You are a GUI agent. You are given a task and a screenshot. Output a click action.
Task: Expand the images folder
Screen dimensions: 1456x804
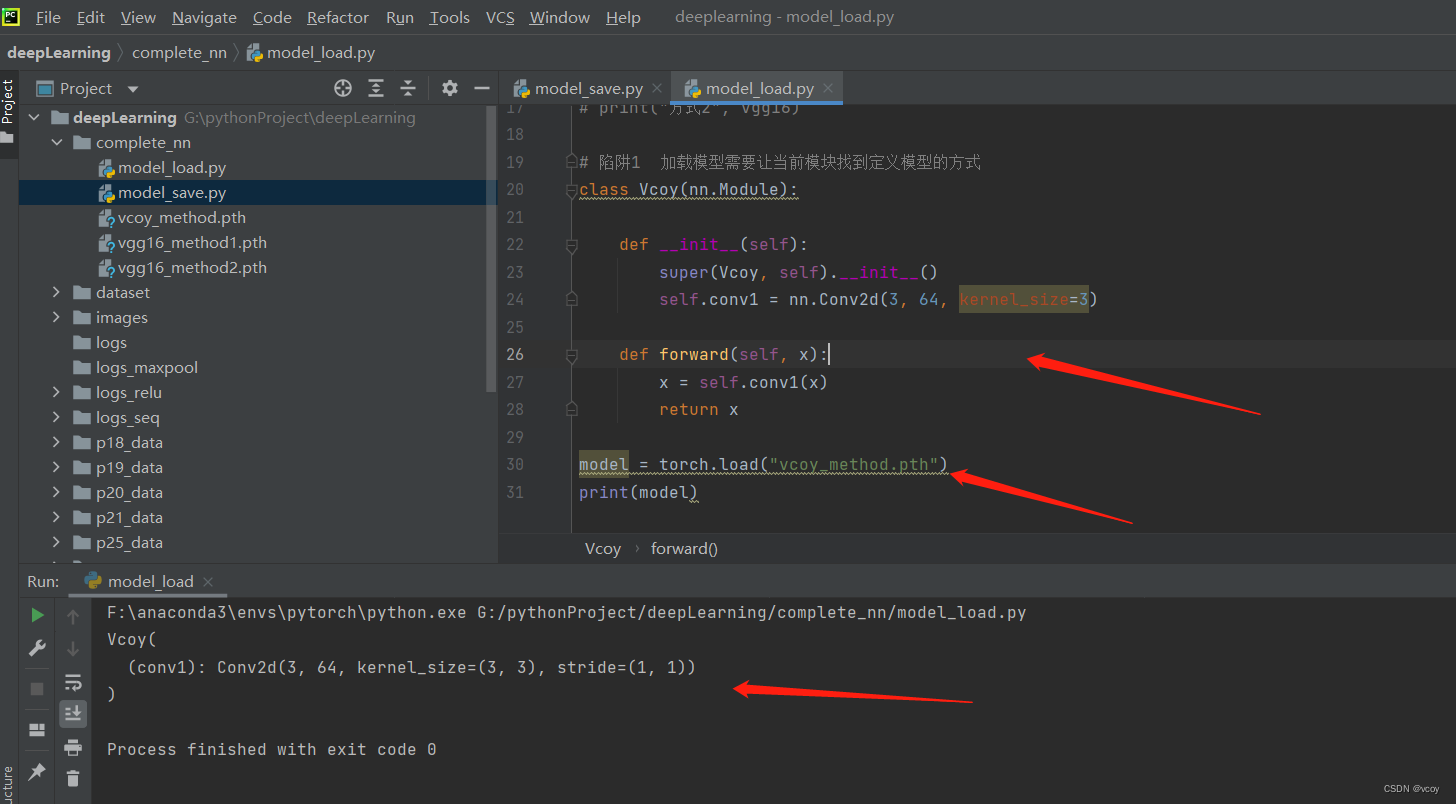pyautogui.click(x=57, y=318)
